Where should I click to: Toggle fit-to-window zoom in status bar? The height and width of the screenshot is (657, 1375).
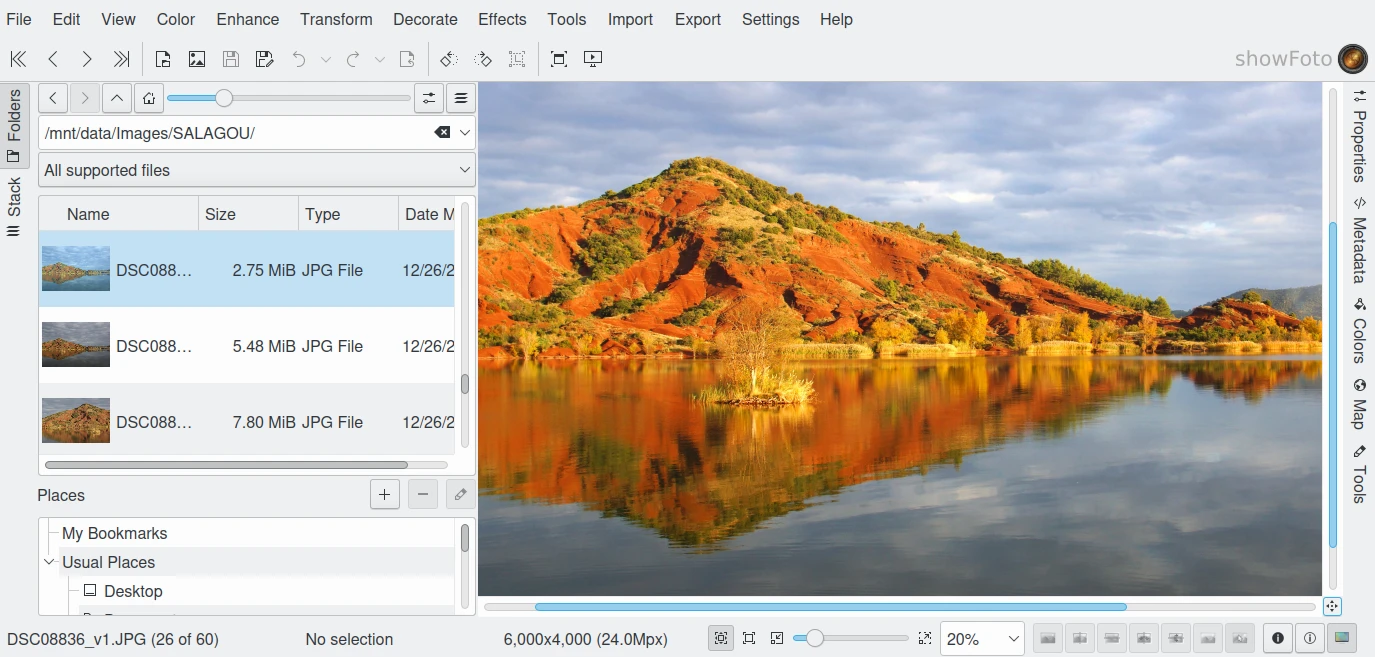[720, 638]
